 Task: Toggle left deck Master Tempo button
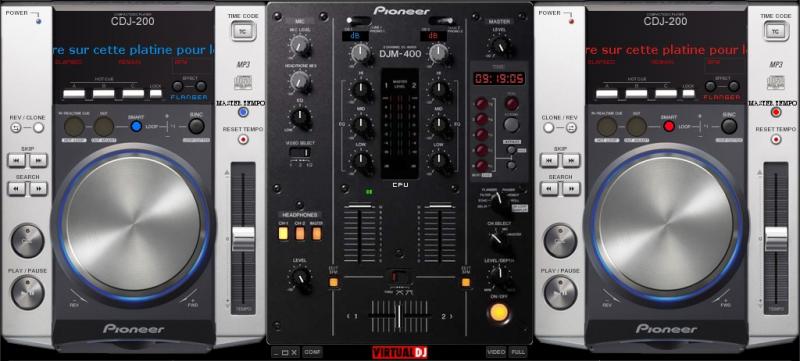point(243,112)
